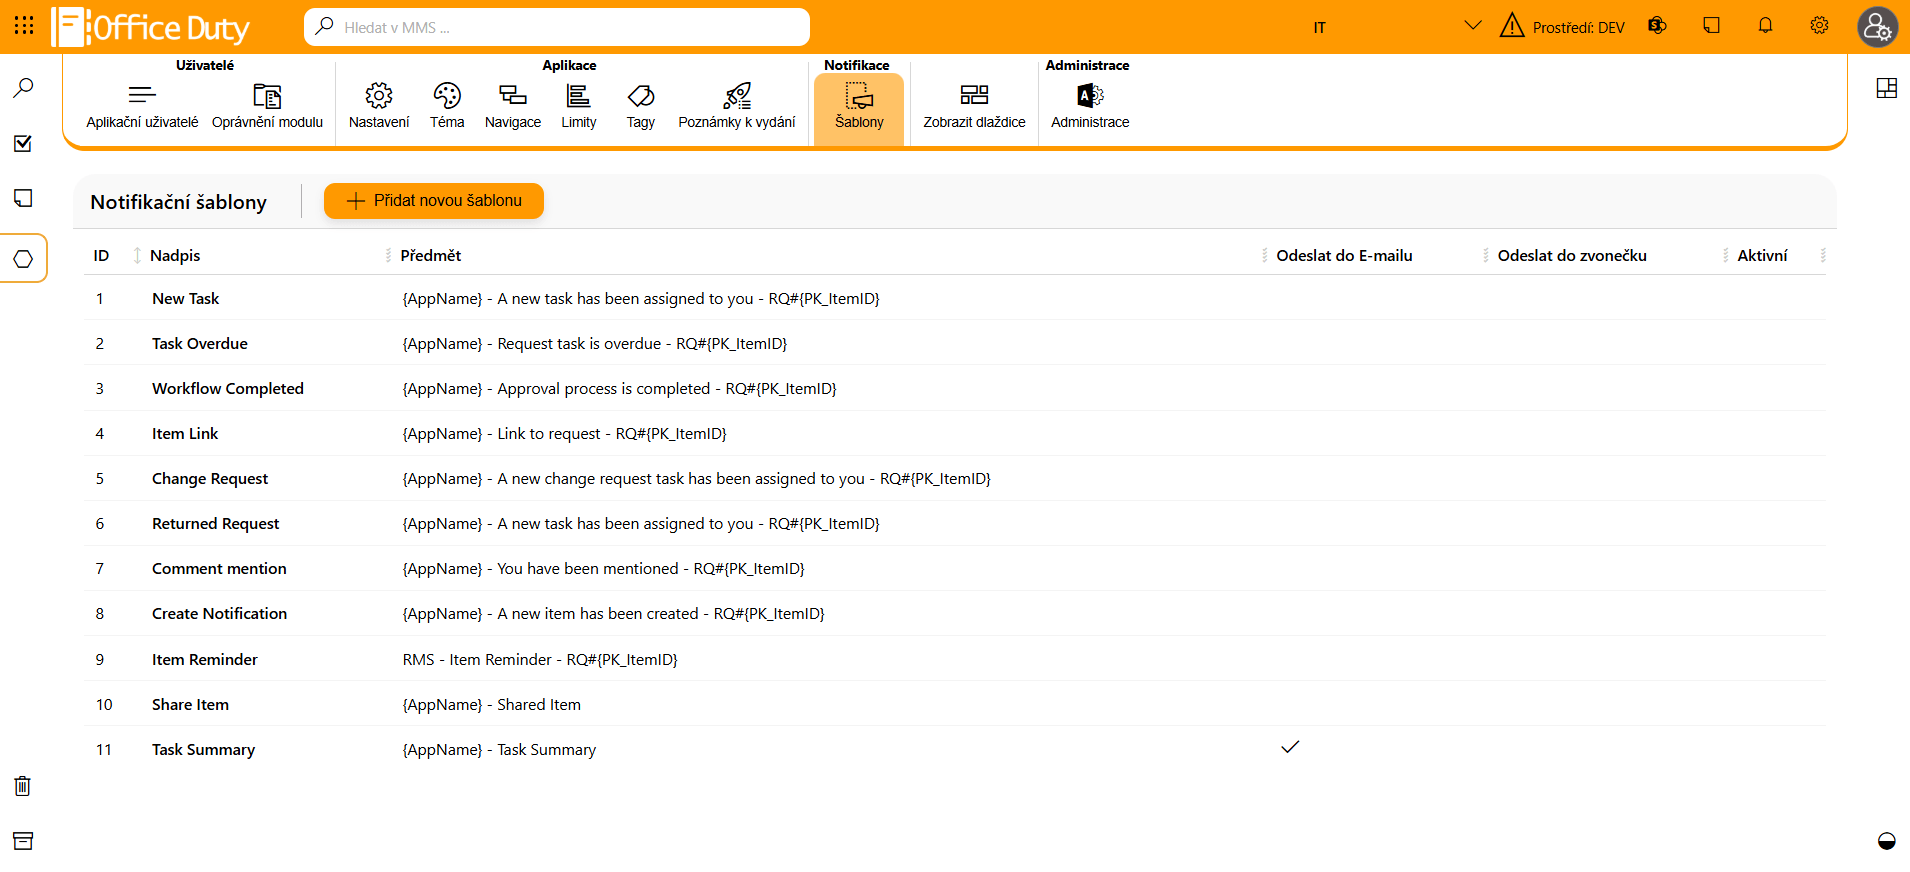Open Nastavení settings
Screen dimensions: 1910x872
pyautogui.click(x=379, y=106)
